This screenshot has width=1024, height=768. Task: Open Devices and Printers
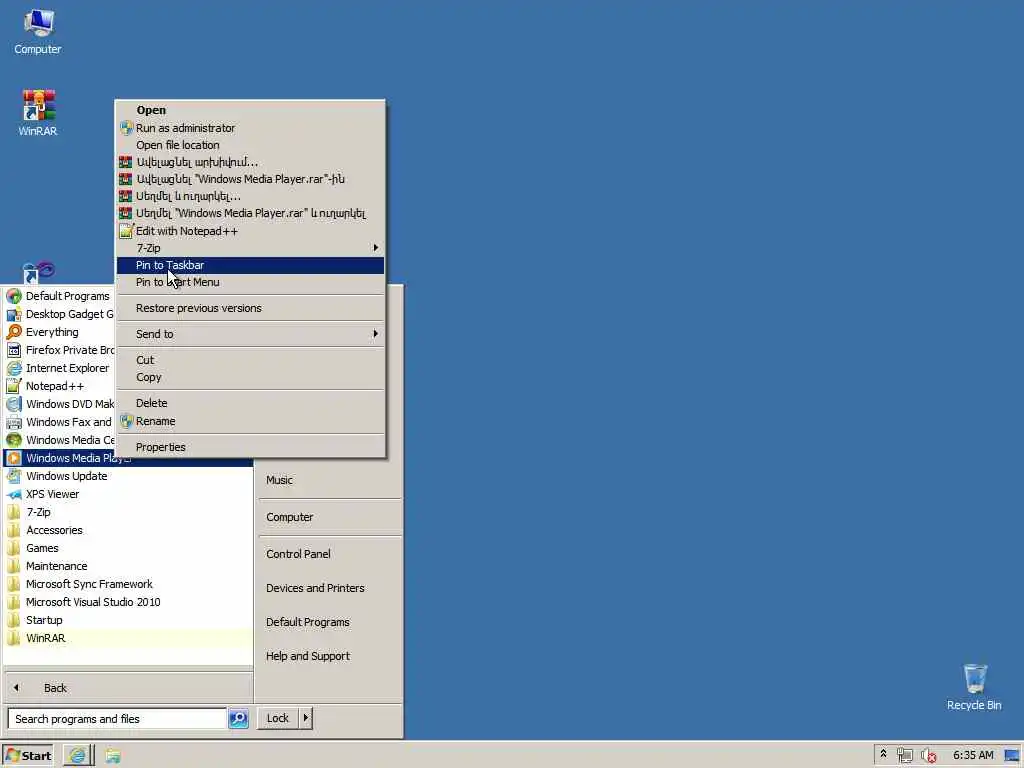(330, 588)
